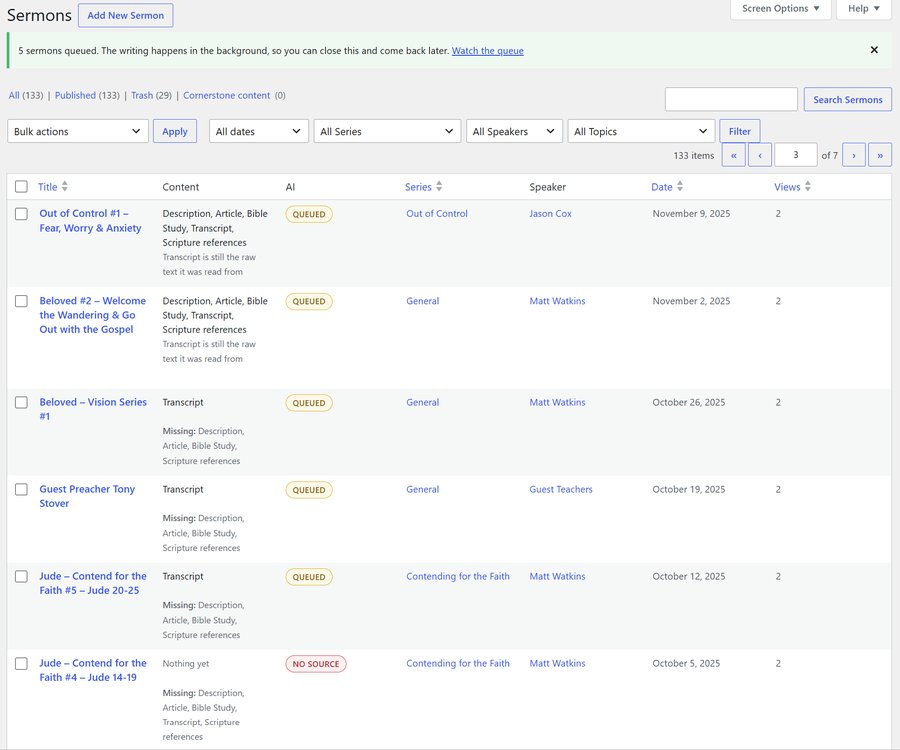Expand the Help panel
This screenshot has width=900, height=750.
click(x=863, y=9)
